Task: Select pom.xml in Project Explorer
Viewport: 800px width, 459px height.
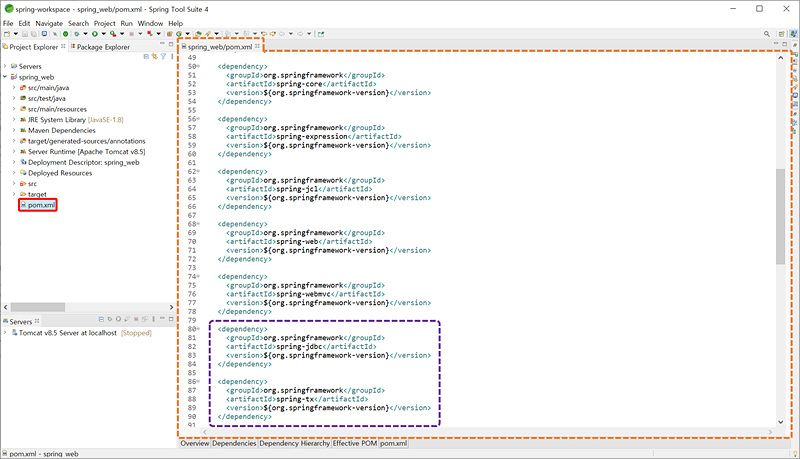Action: coord(38,205)
